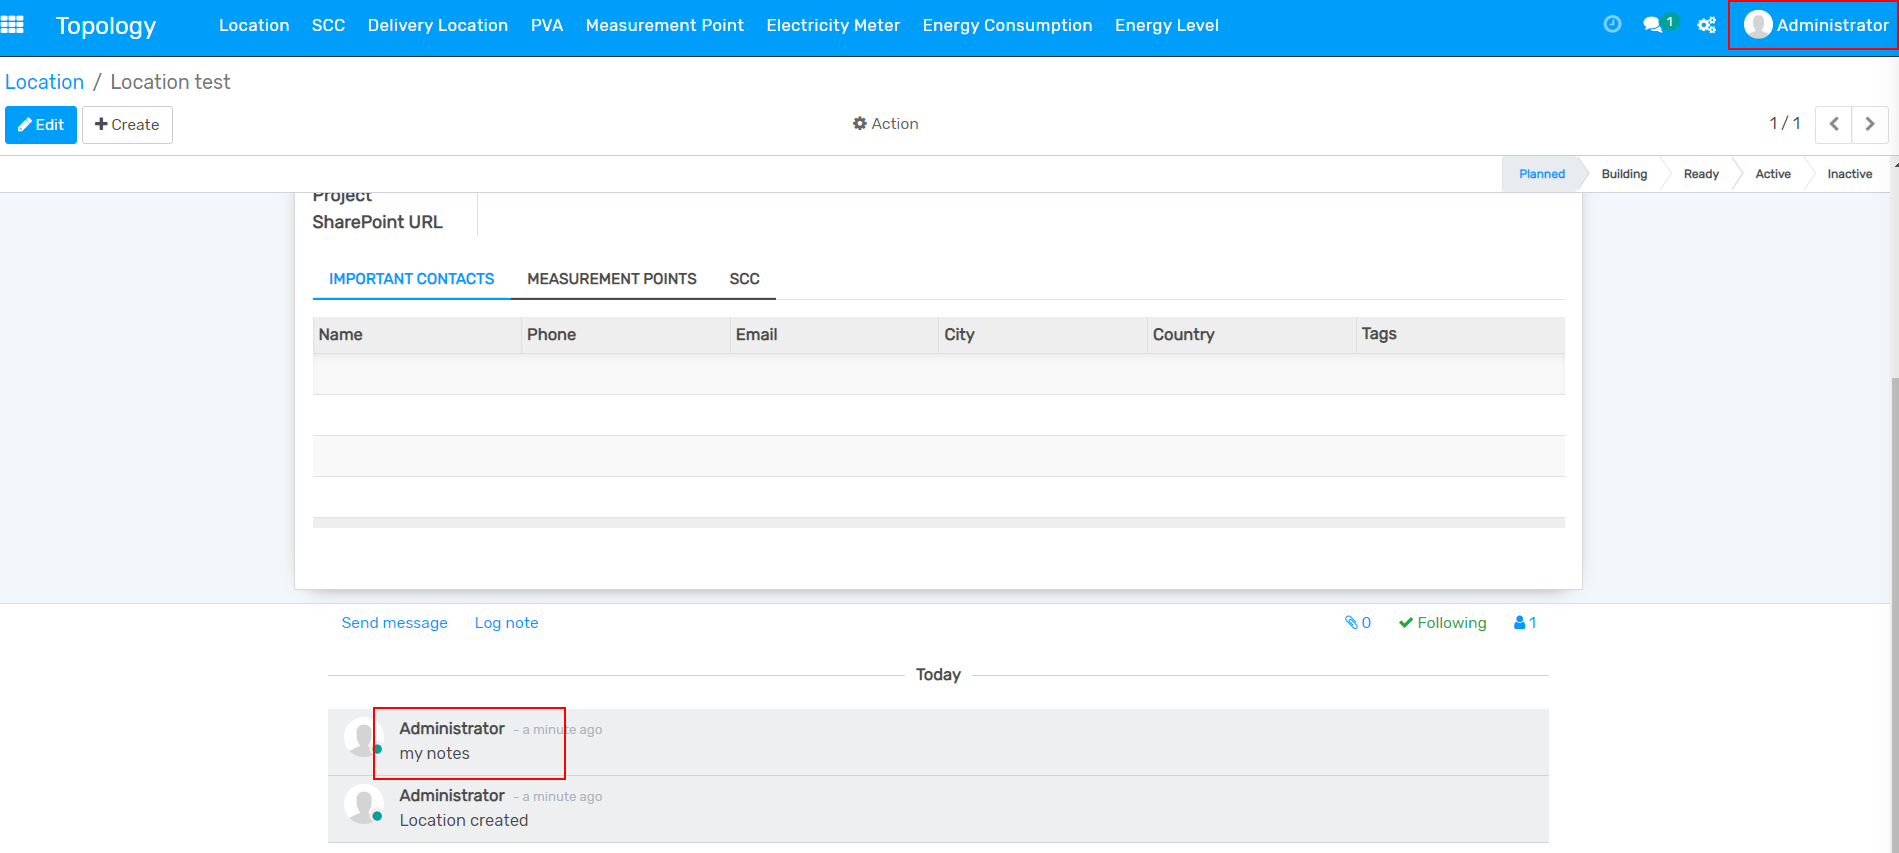Switch to the SCC tab
Image resolution: width=1899 pixels, height=853 pixels.
tap(744, 279)
